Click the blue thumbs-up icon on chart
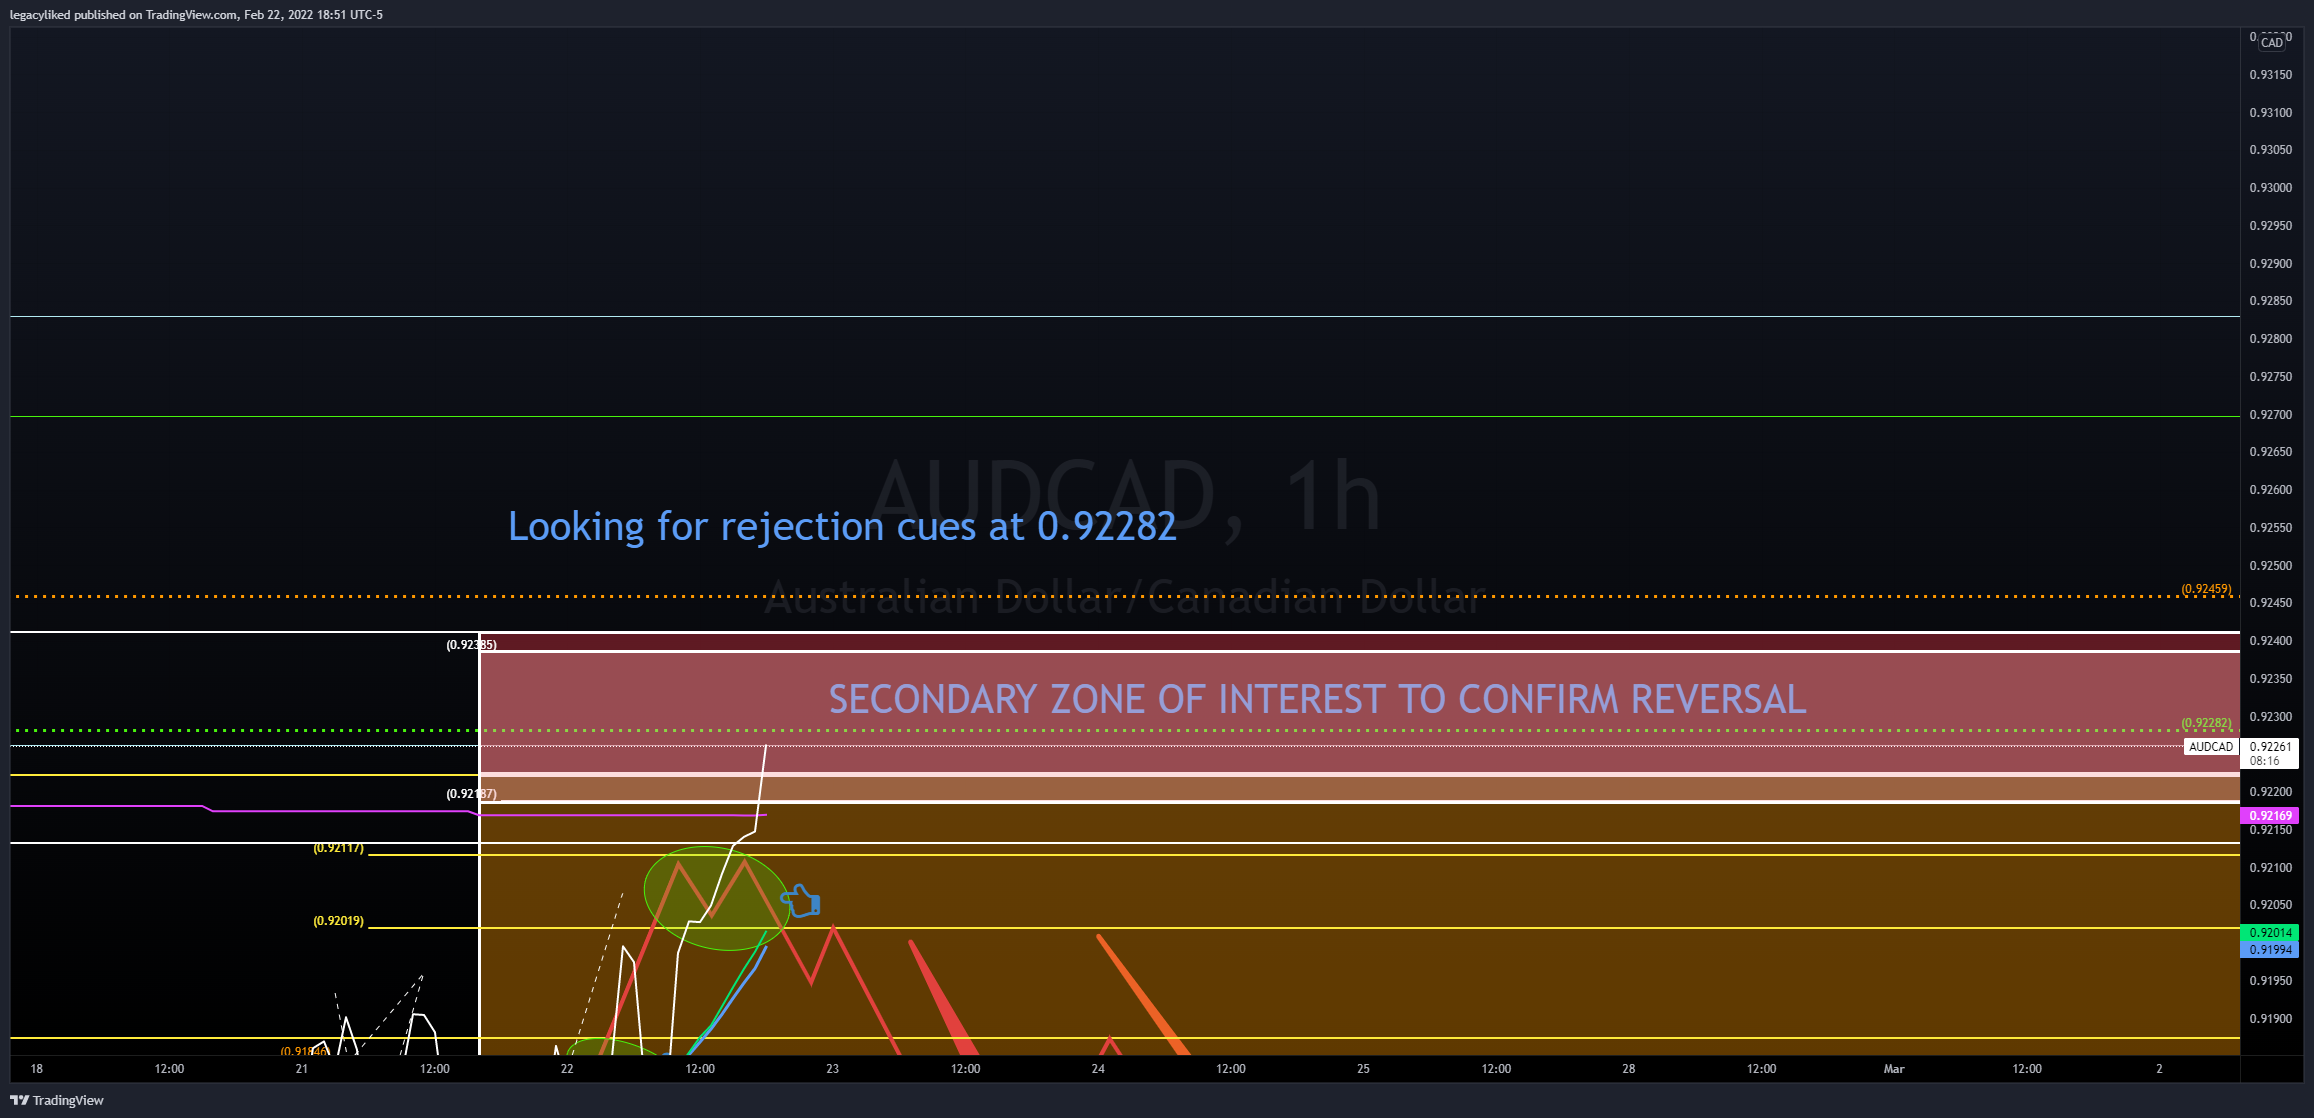2314x1118 pixels. [801, 901]
